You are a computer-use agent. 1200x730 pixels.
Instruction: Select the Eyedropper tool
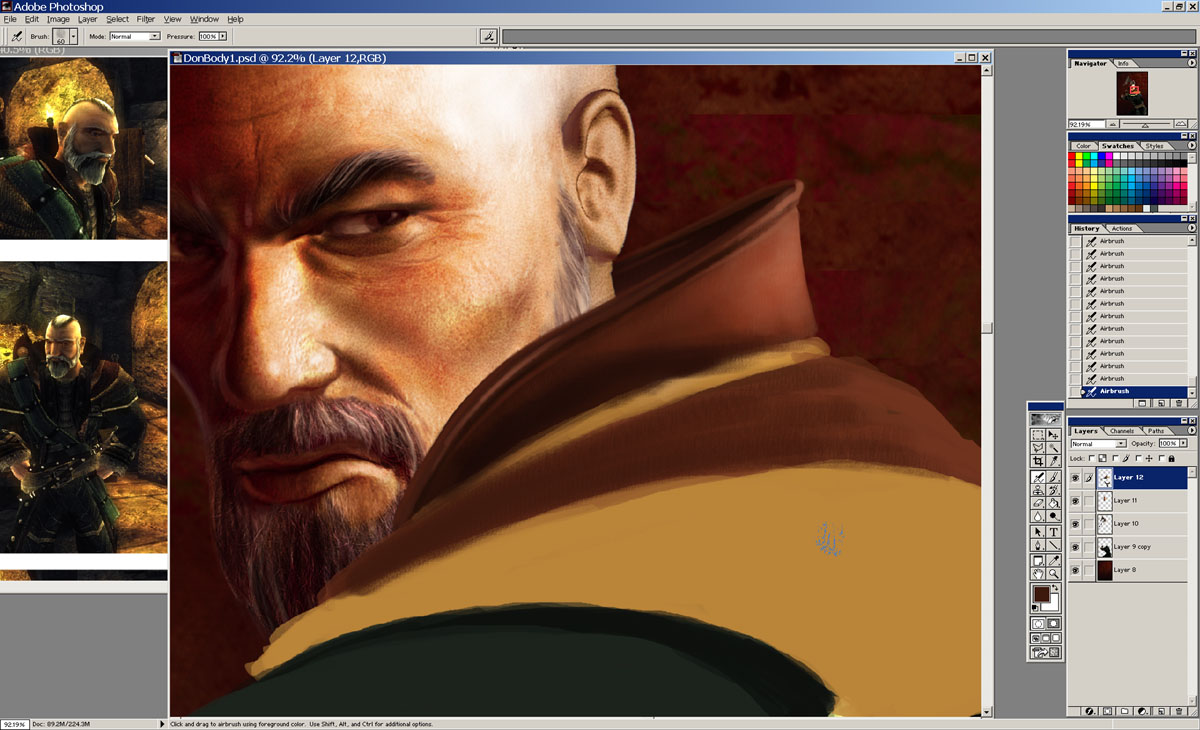pyautogui.click(x=1053, y=560)
